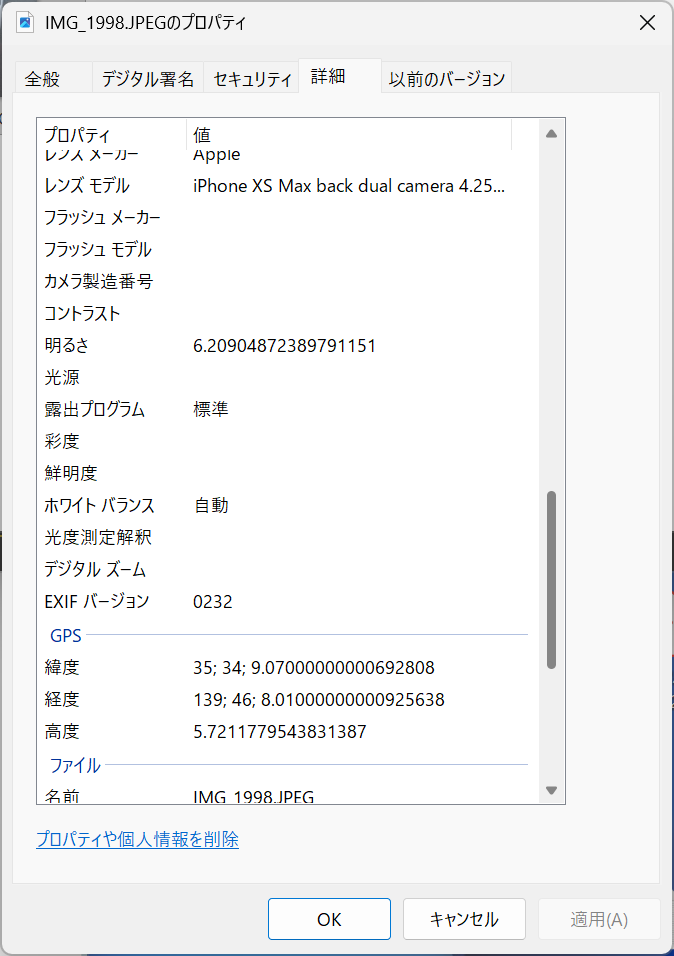Viewport: 674px width, 956px height.
Task: Click the 高度 altitude value
Action: pos(280,731)
